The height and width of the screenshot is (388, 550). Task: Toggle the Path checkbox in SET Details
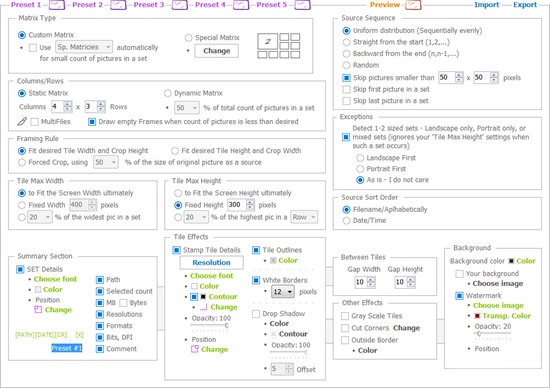pos(100,280)
